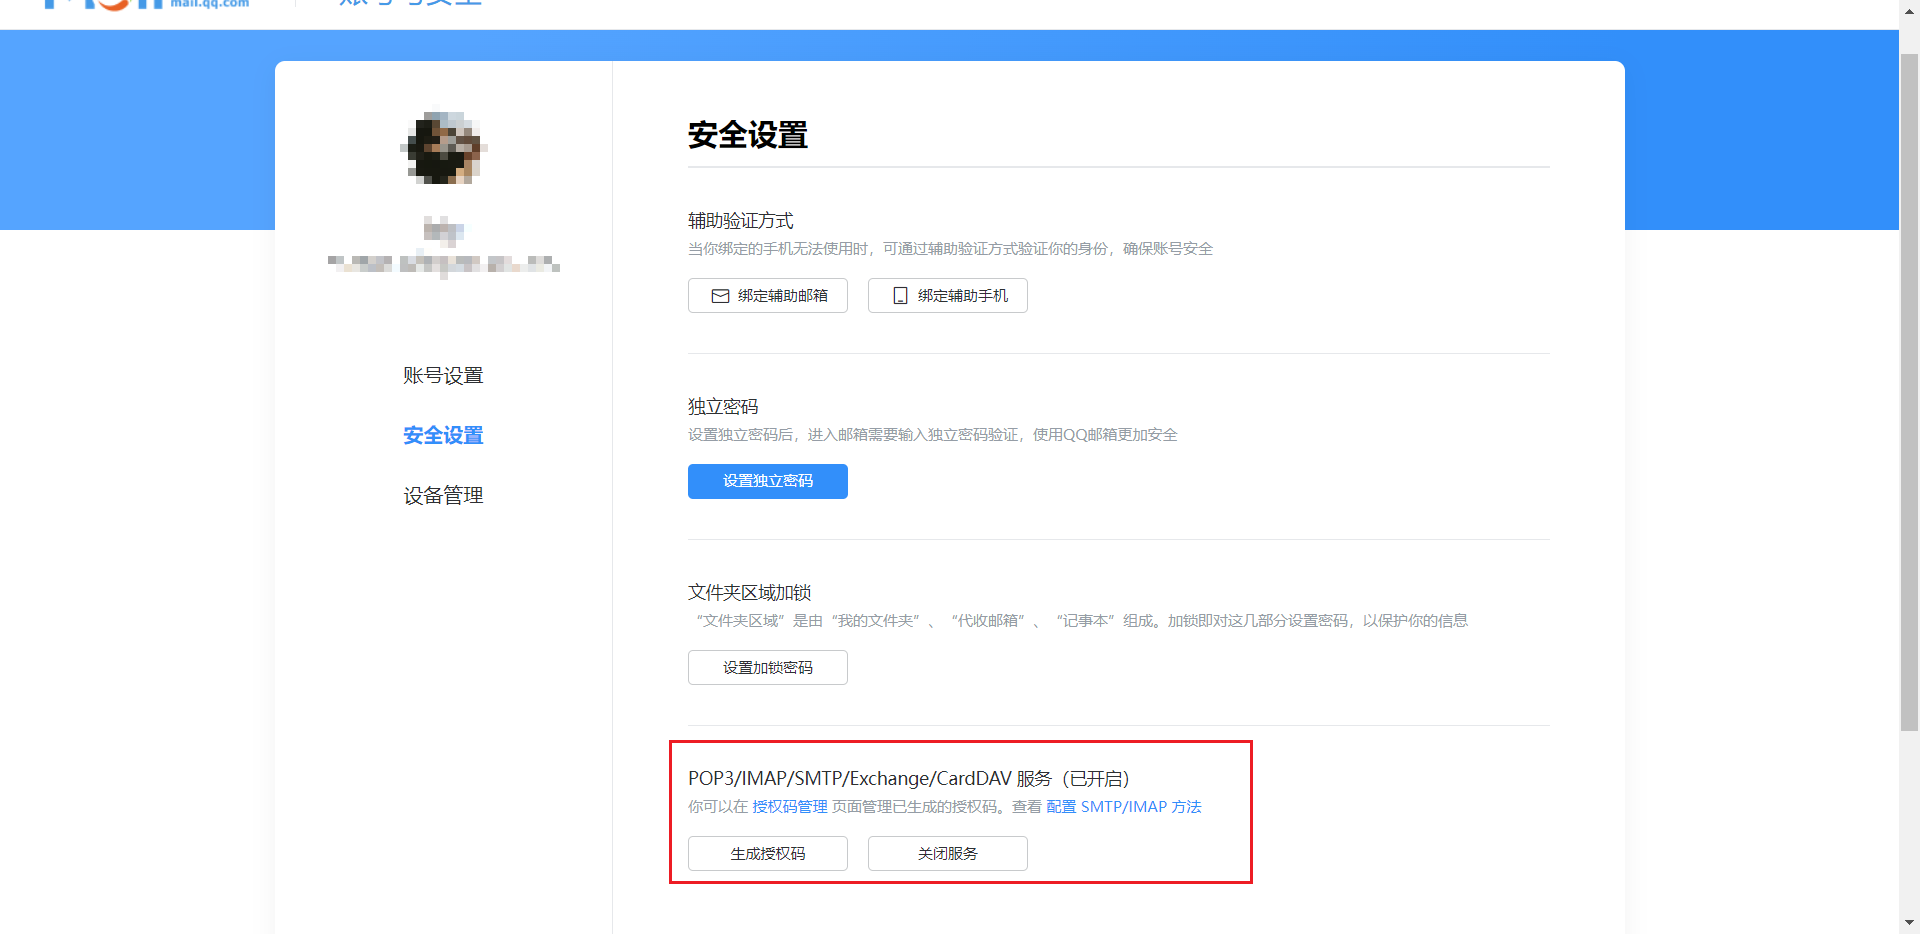Click the mail.qq.com logo at top left

147,4
